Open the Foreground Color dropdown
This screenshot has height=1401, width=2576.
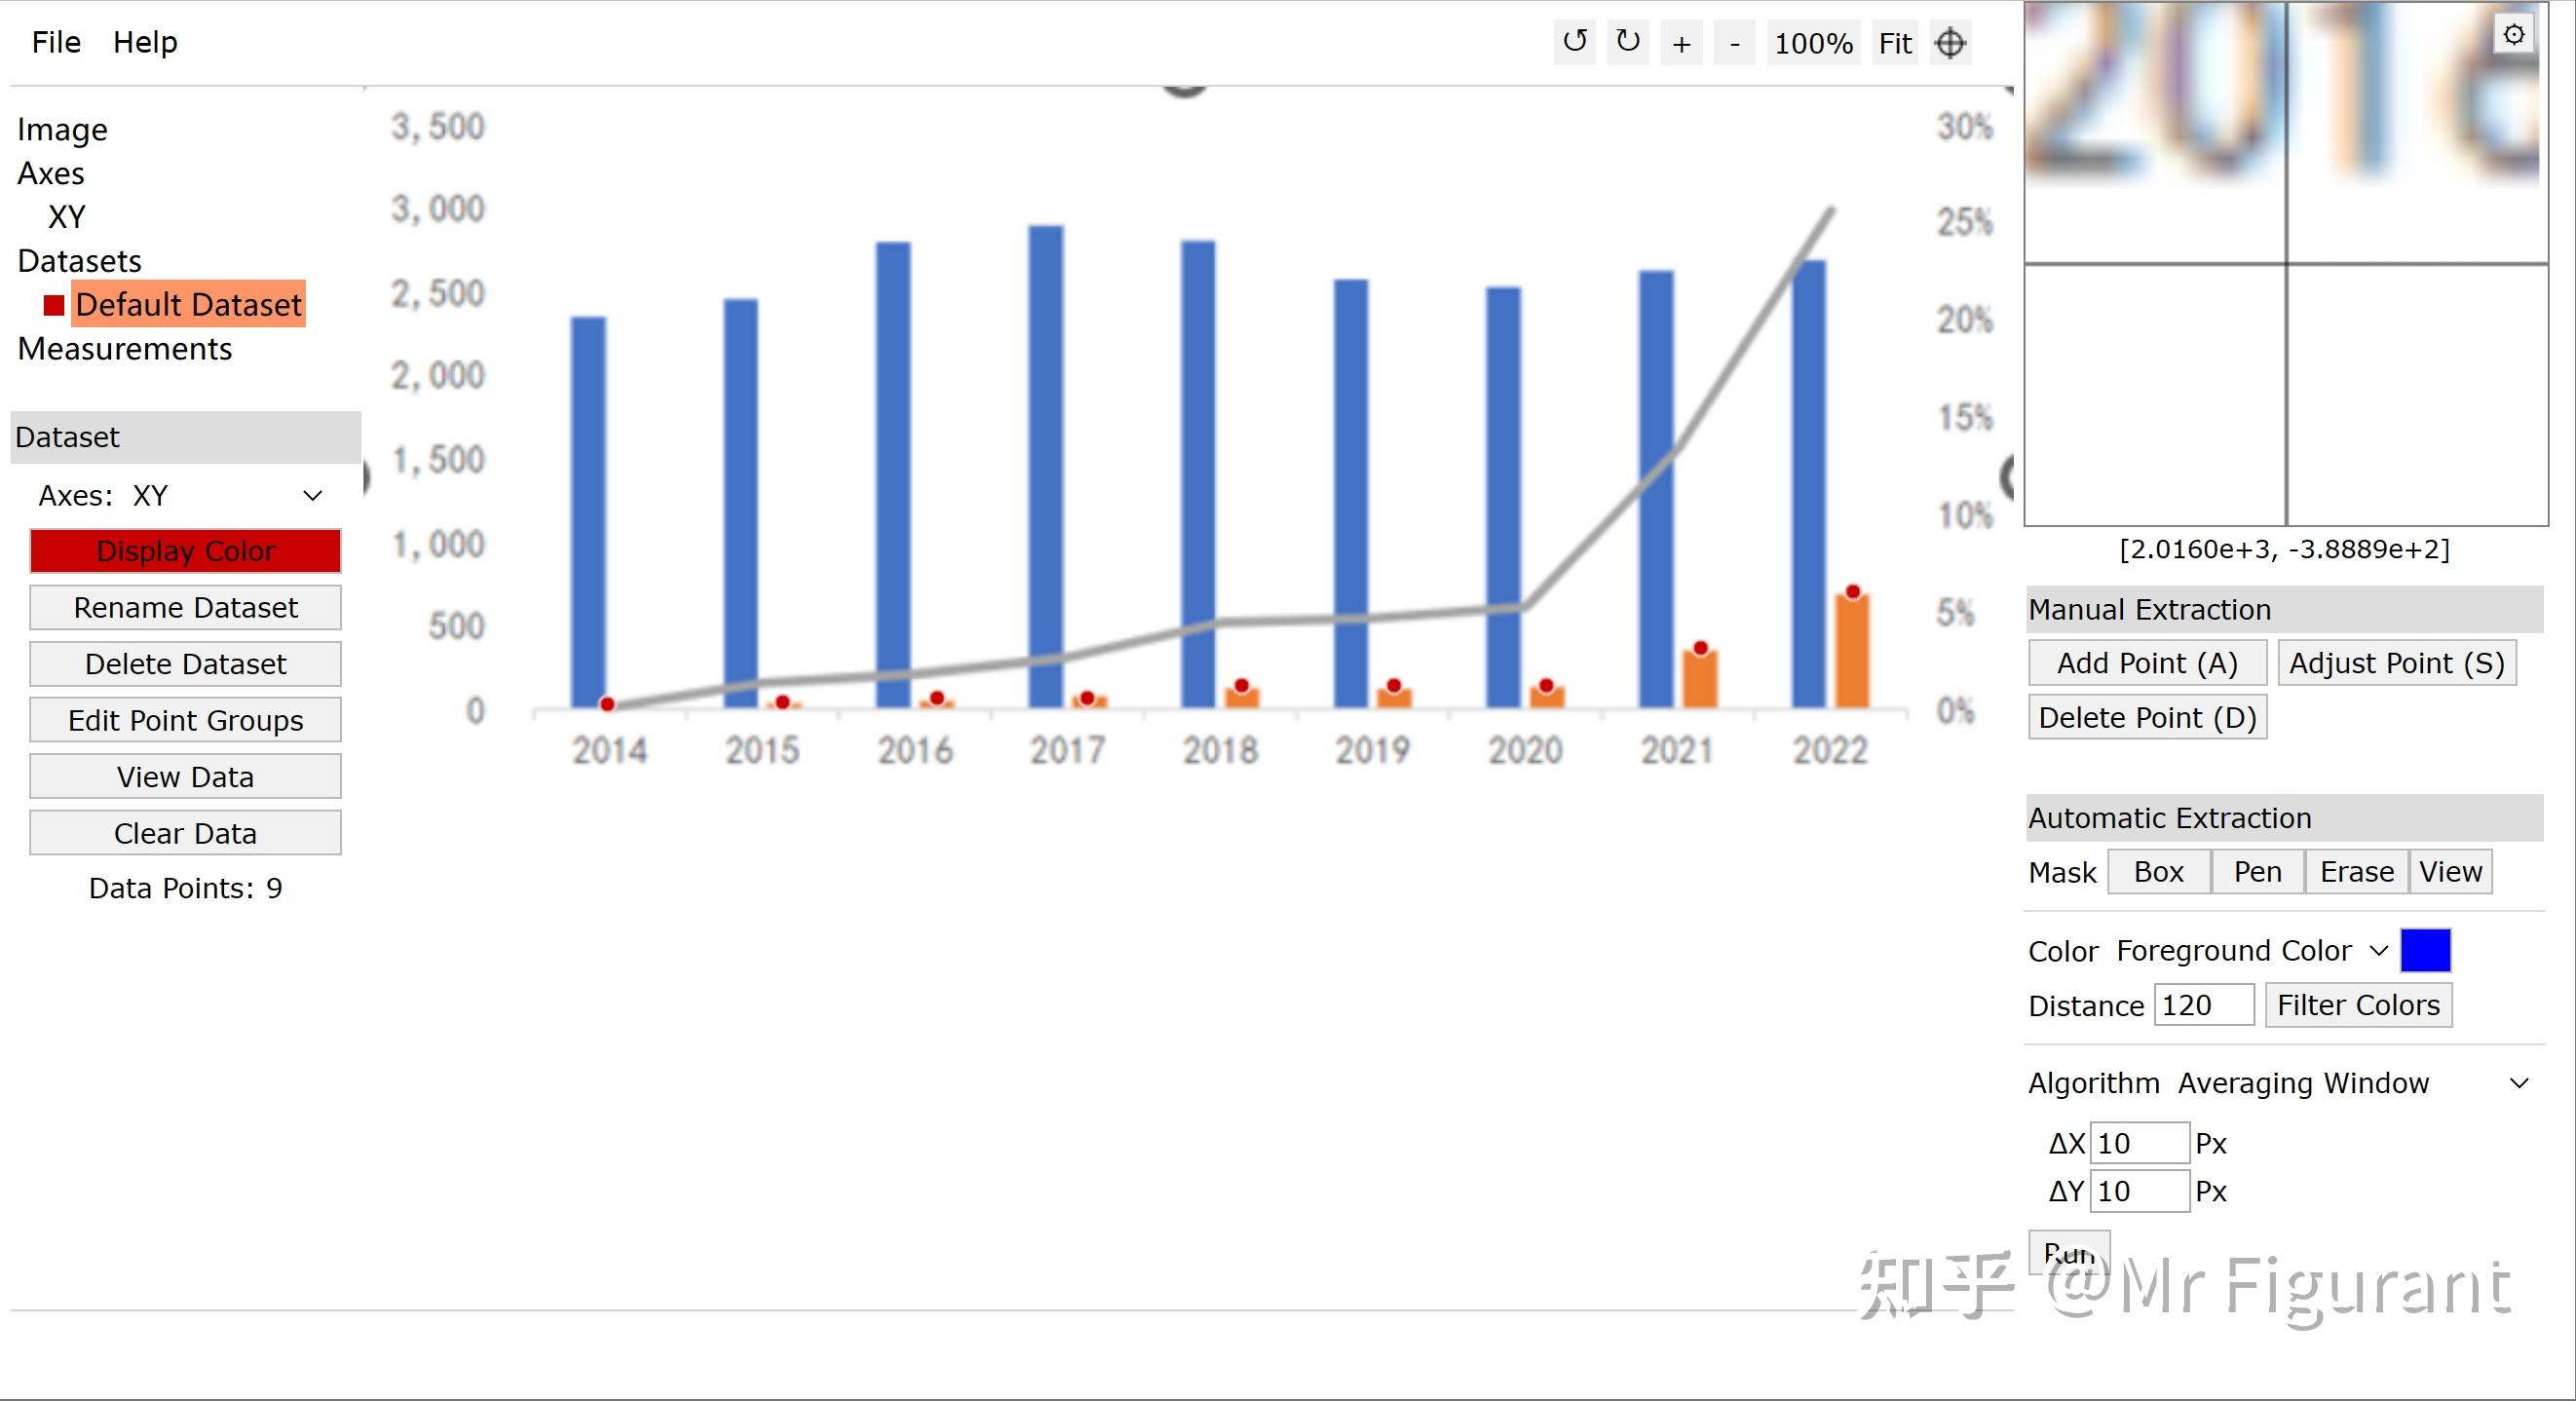(x=2253, y=951)
